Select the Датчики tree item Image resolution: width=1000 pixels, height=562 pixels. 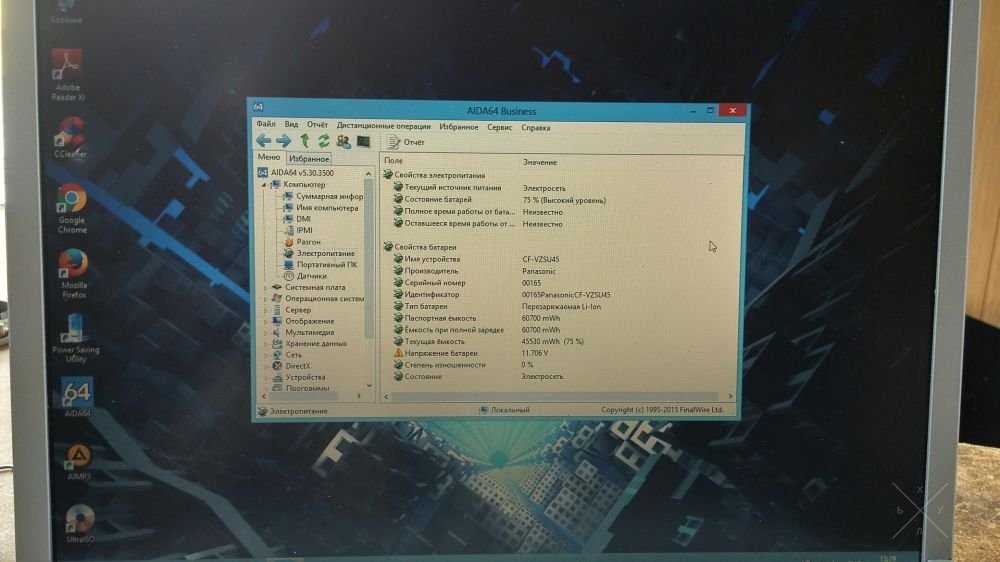click(305, 276)
